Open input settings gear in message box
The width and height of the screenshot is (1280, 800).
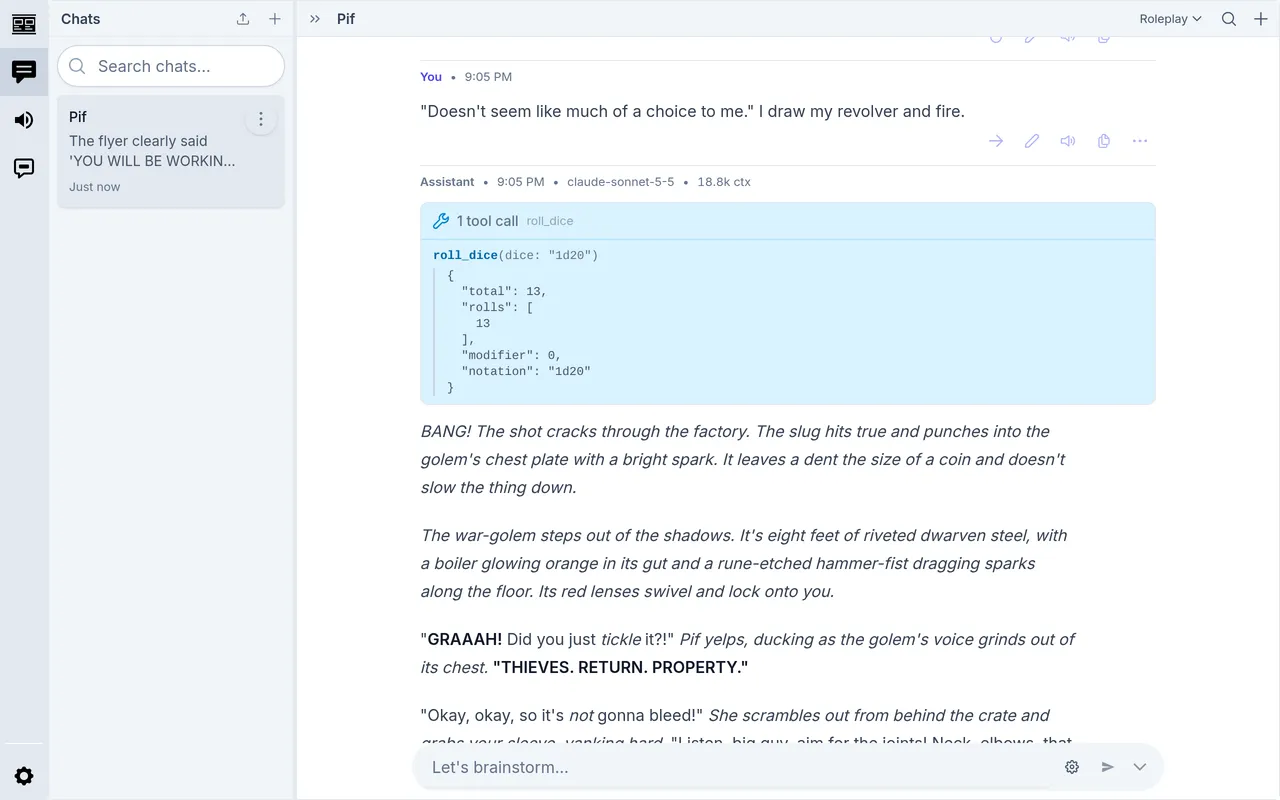1072,767
